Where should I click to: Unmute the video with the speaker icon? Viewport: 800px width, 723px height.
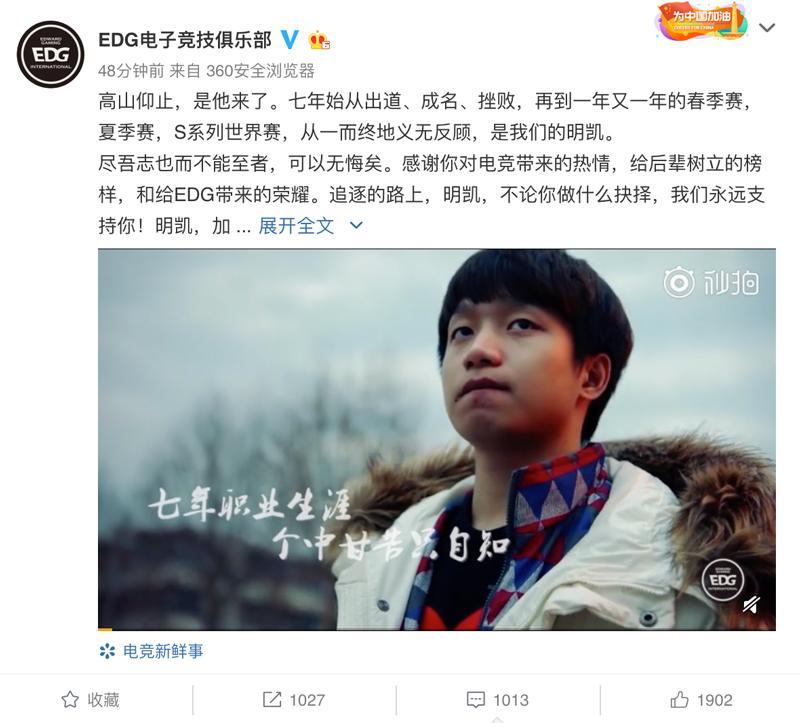(x=752, y=605)
